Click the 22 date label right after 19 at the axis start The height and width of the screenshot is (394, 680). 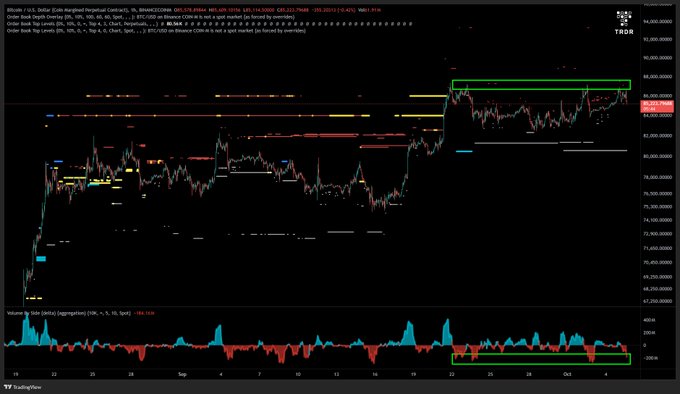[54, 374]
